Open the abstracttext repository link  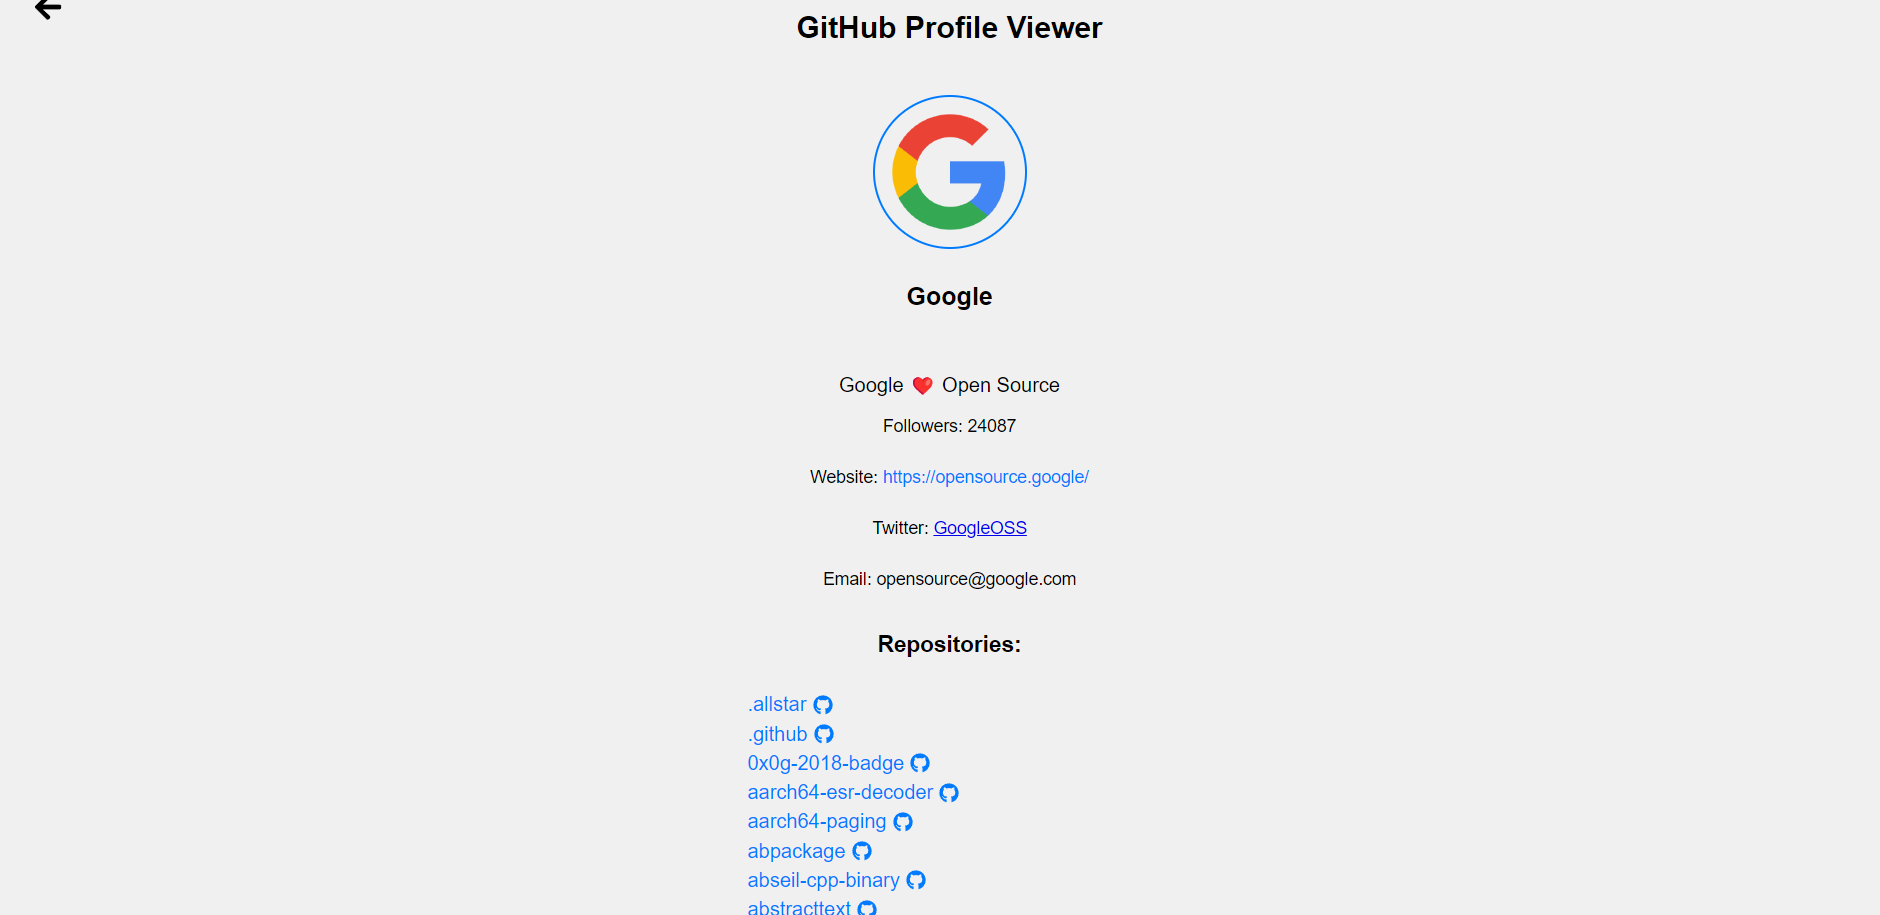tap(799, 907)
